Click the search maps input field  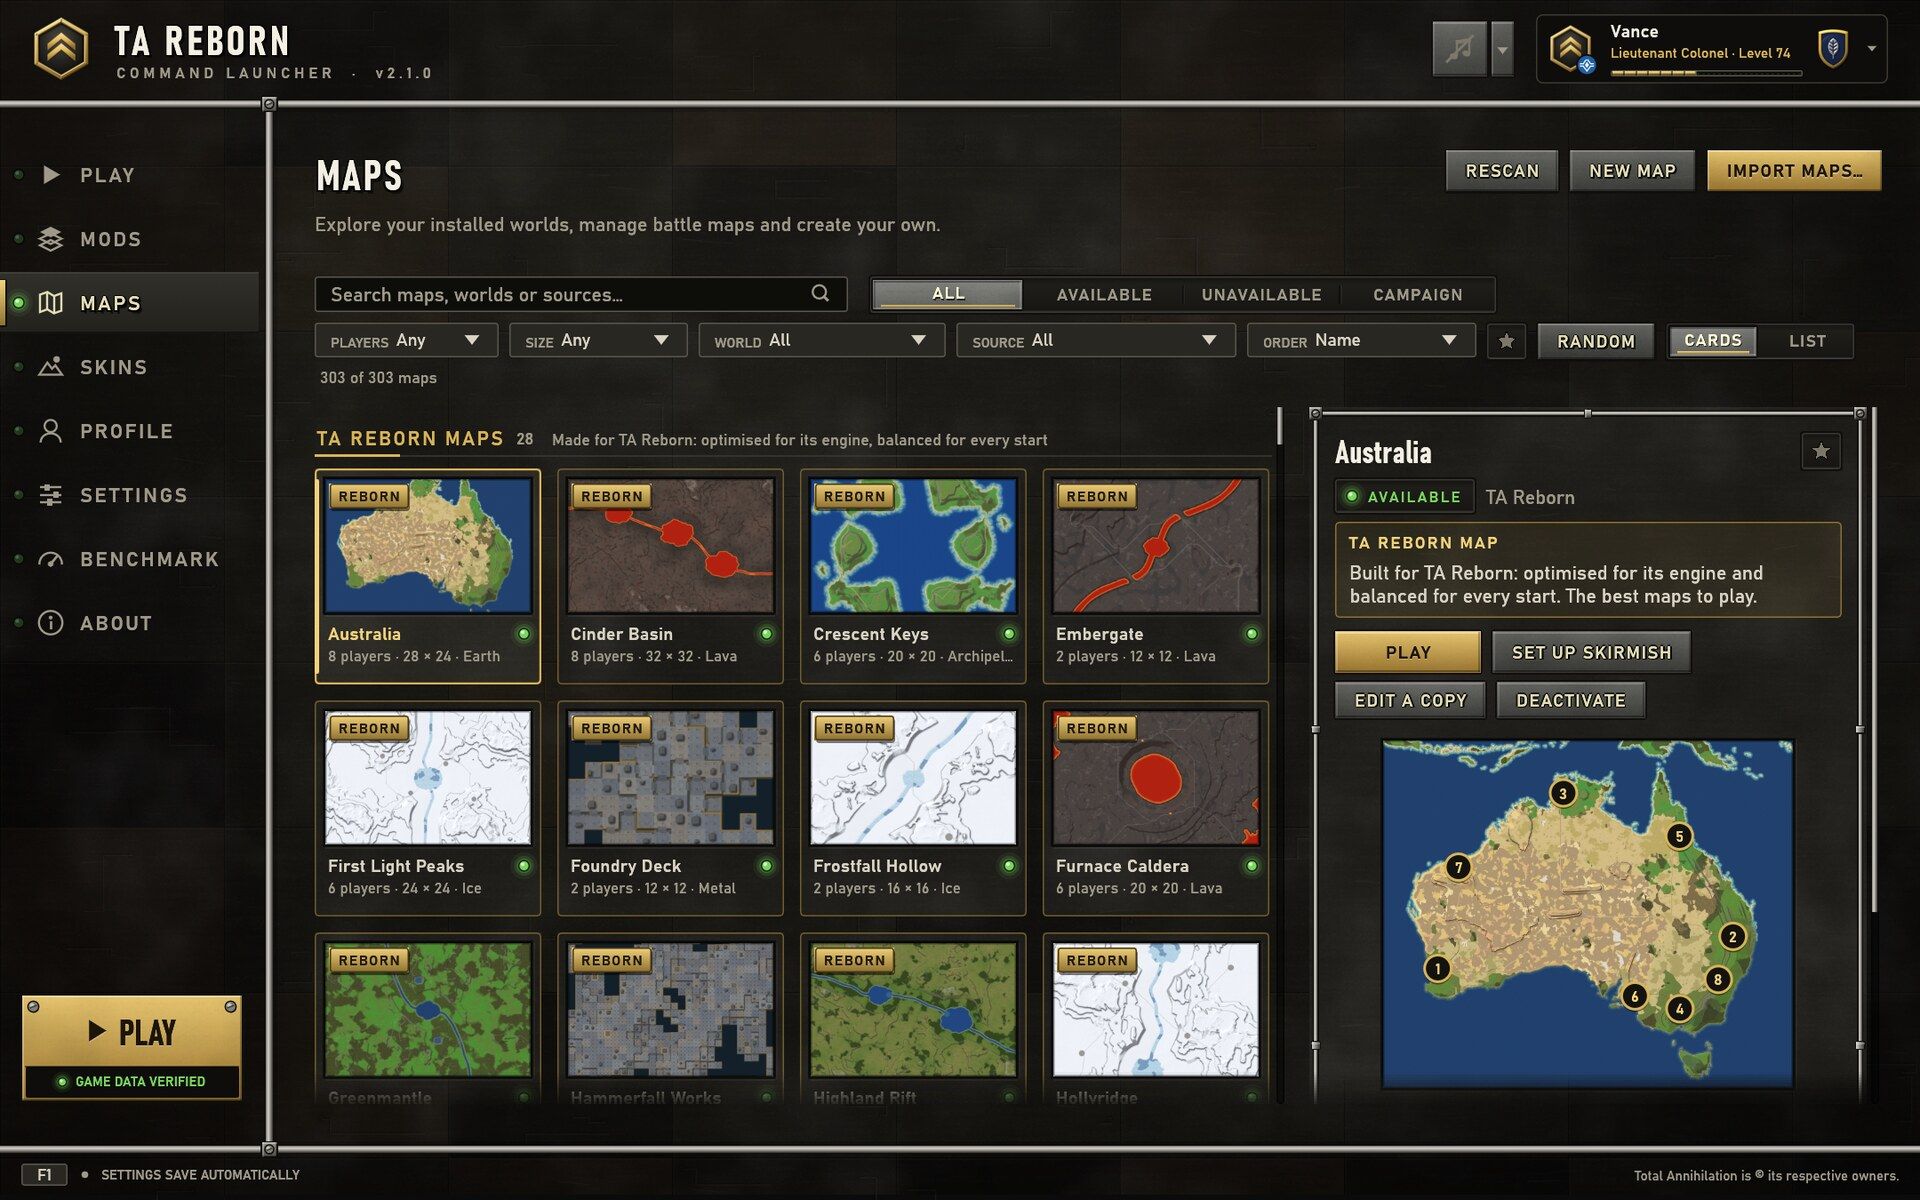pos(581,294)
